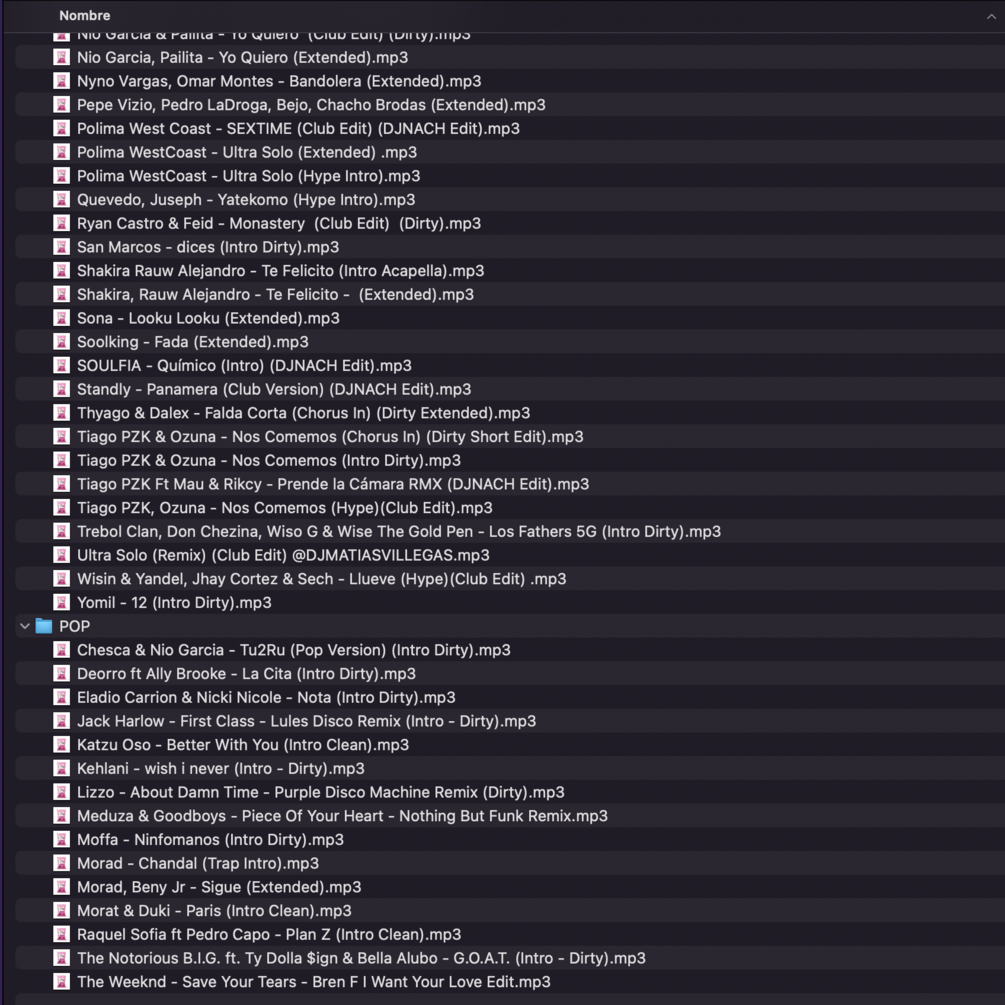The height and width of the screenshot is (1005, 1005).
Task: Click mp3 icon of Chesca Tu2Ru
Action: point(62,651)
